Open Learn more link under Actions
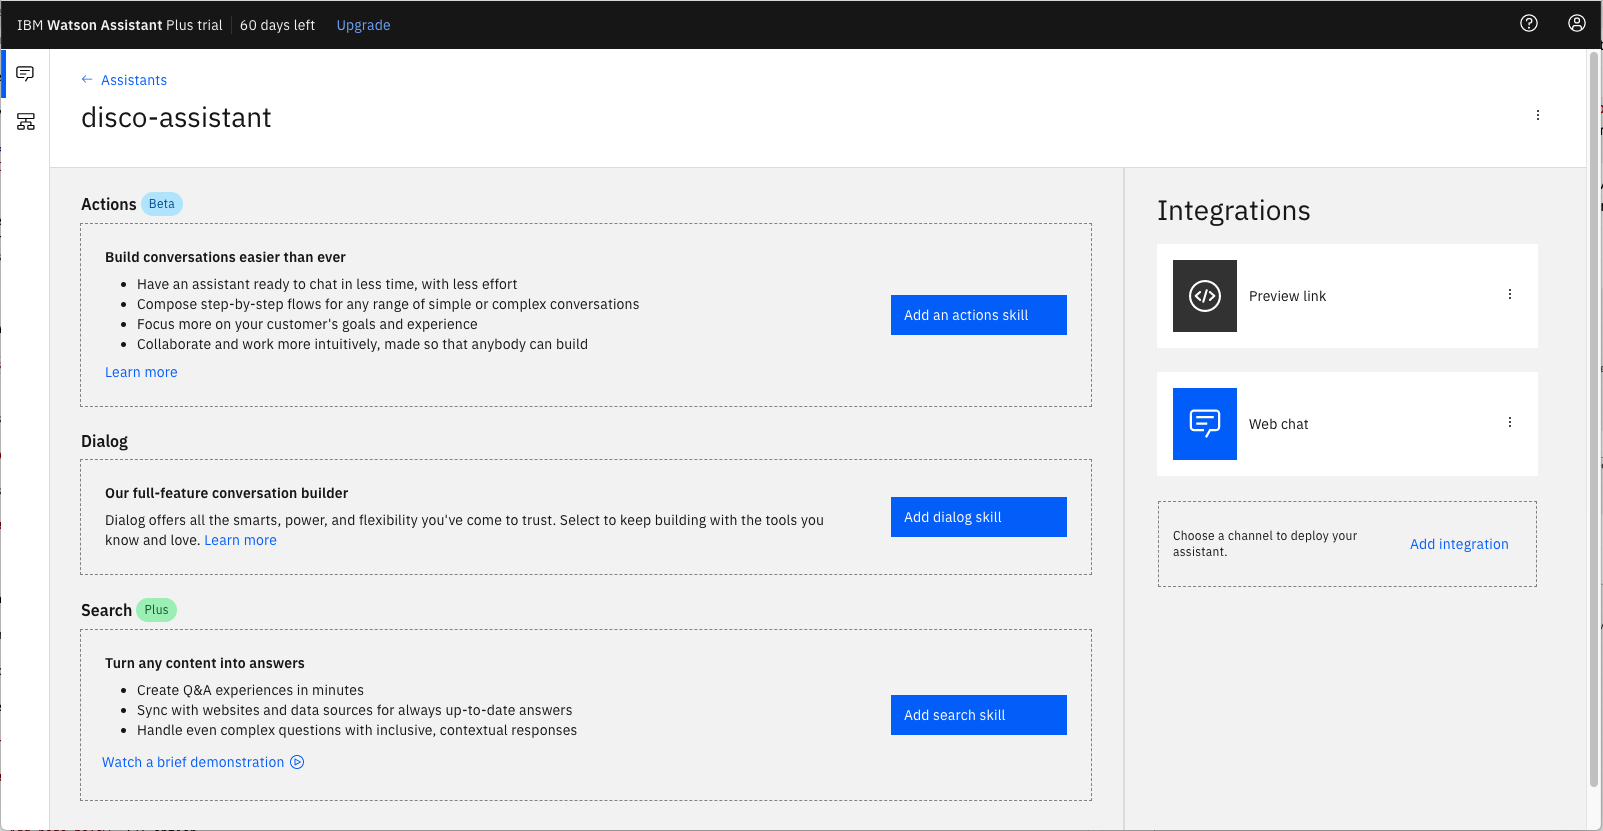The image size is (1603, 831). click(x=141, y=372)
